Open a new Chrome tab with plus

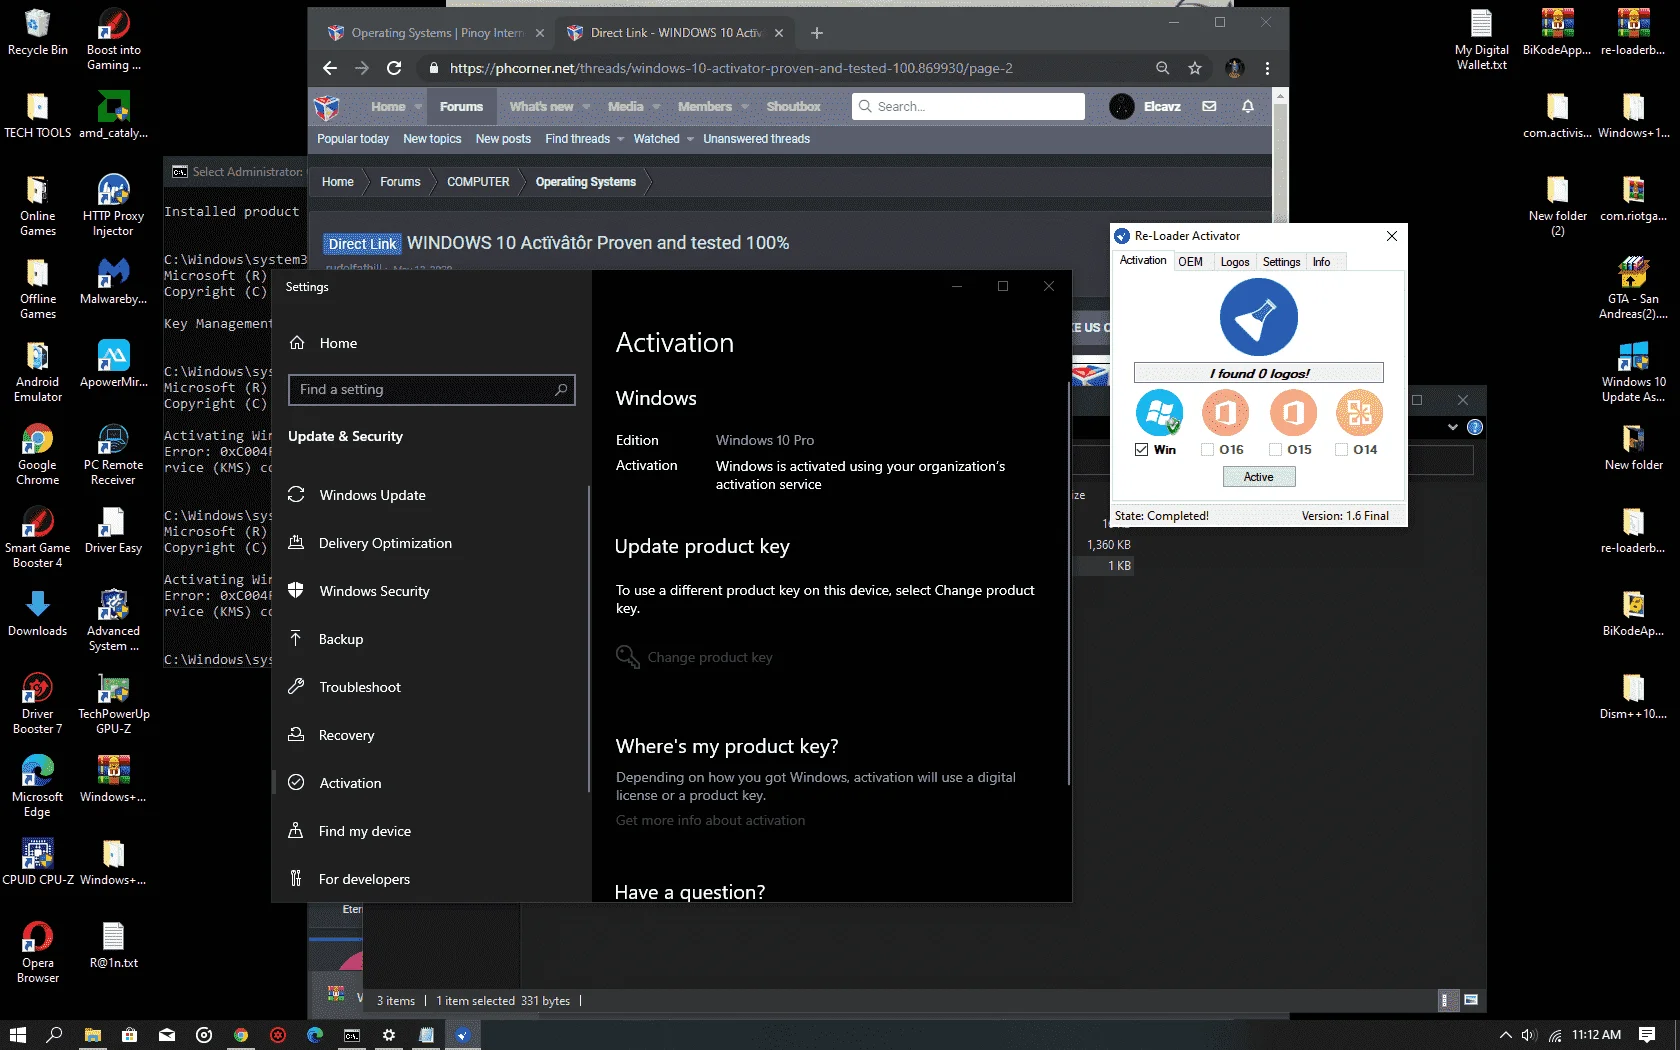(x=817, y=33)
